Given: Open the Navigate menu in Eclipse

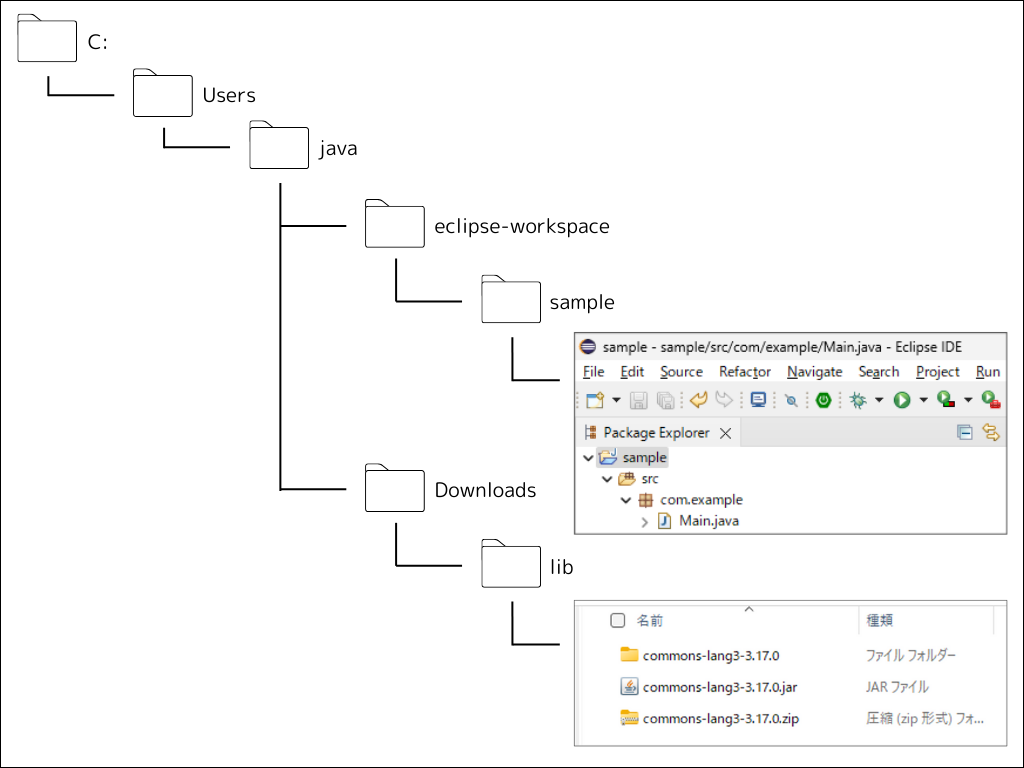Looking at the screenshot, I should (x=814, y=372).
